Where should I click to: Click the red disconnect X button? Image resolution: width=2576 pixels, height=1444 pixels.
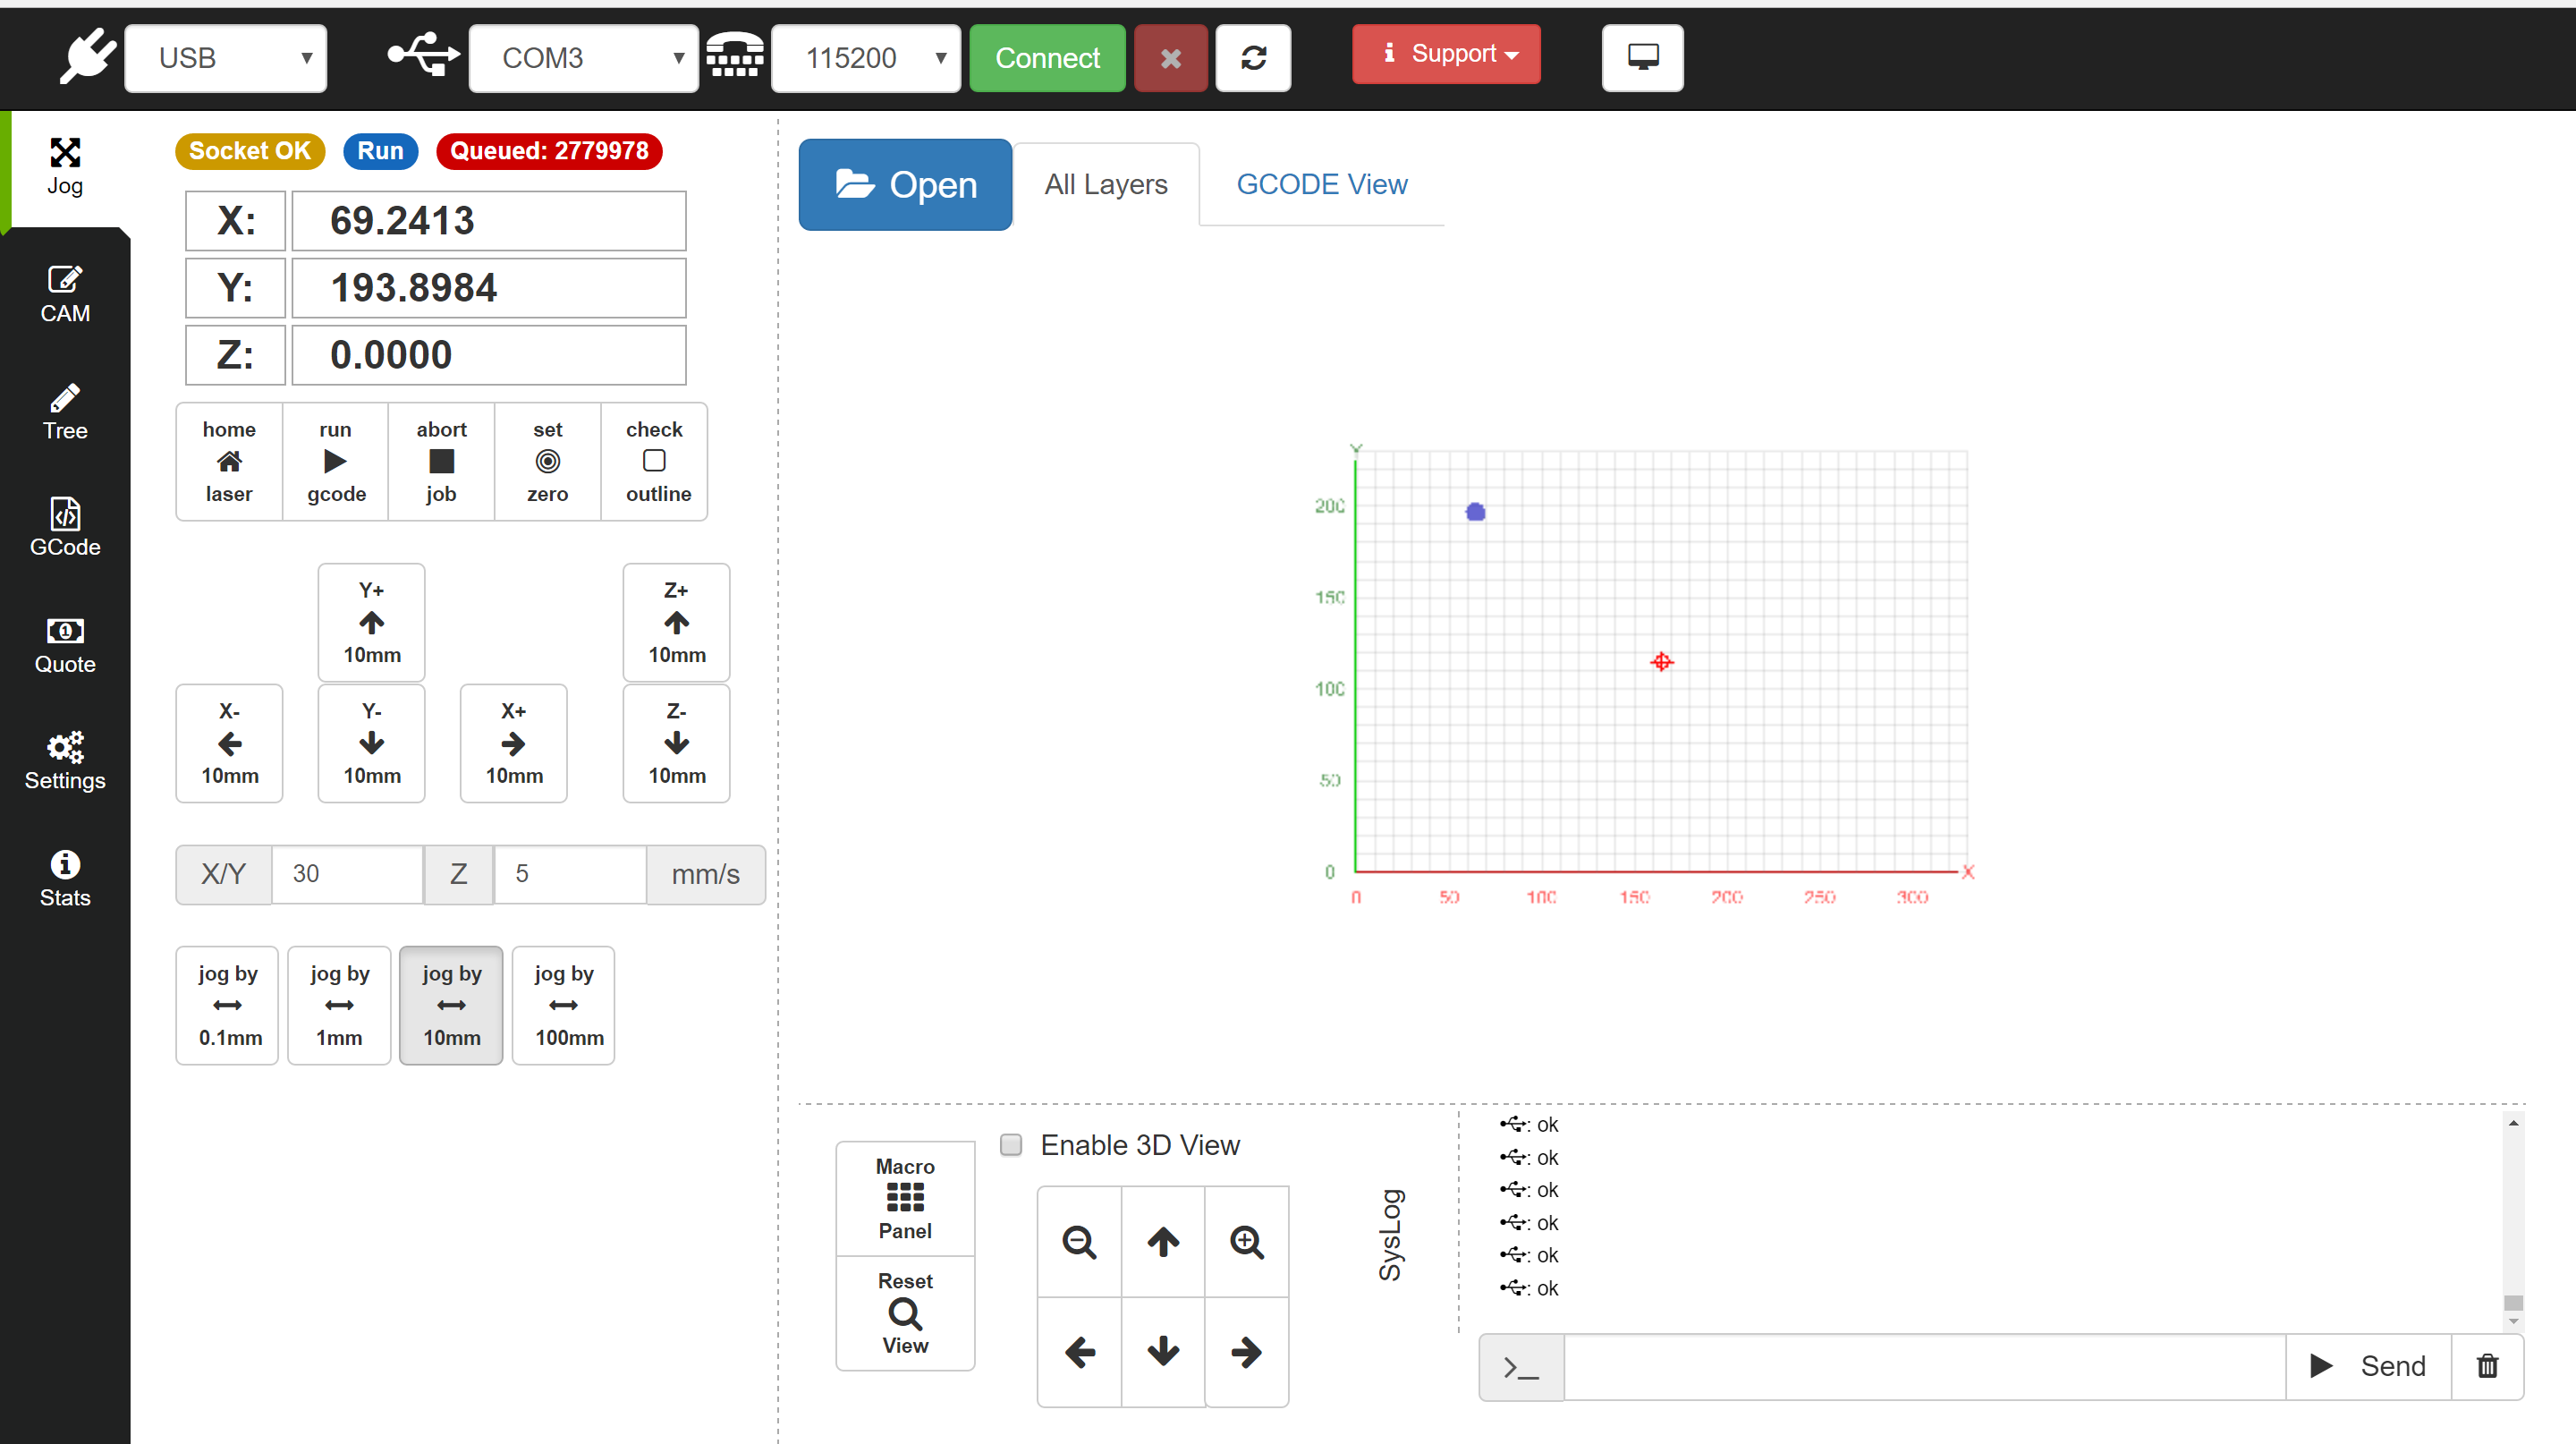pos(1171,58)
